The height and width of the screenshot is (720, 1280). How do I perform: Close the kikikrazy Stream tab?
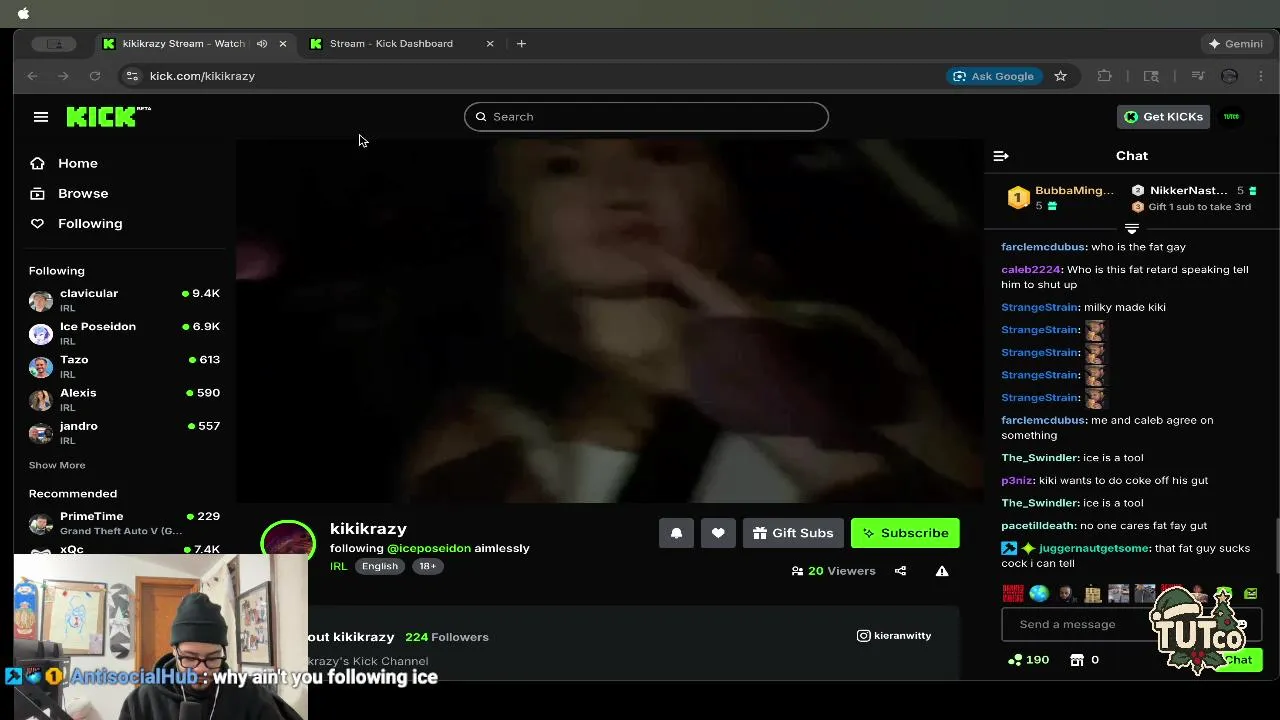click(283, 44)
